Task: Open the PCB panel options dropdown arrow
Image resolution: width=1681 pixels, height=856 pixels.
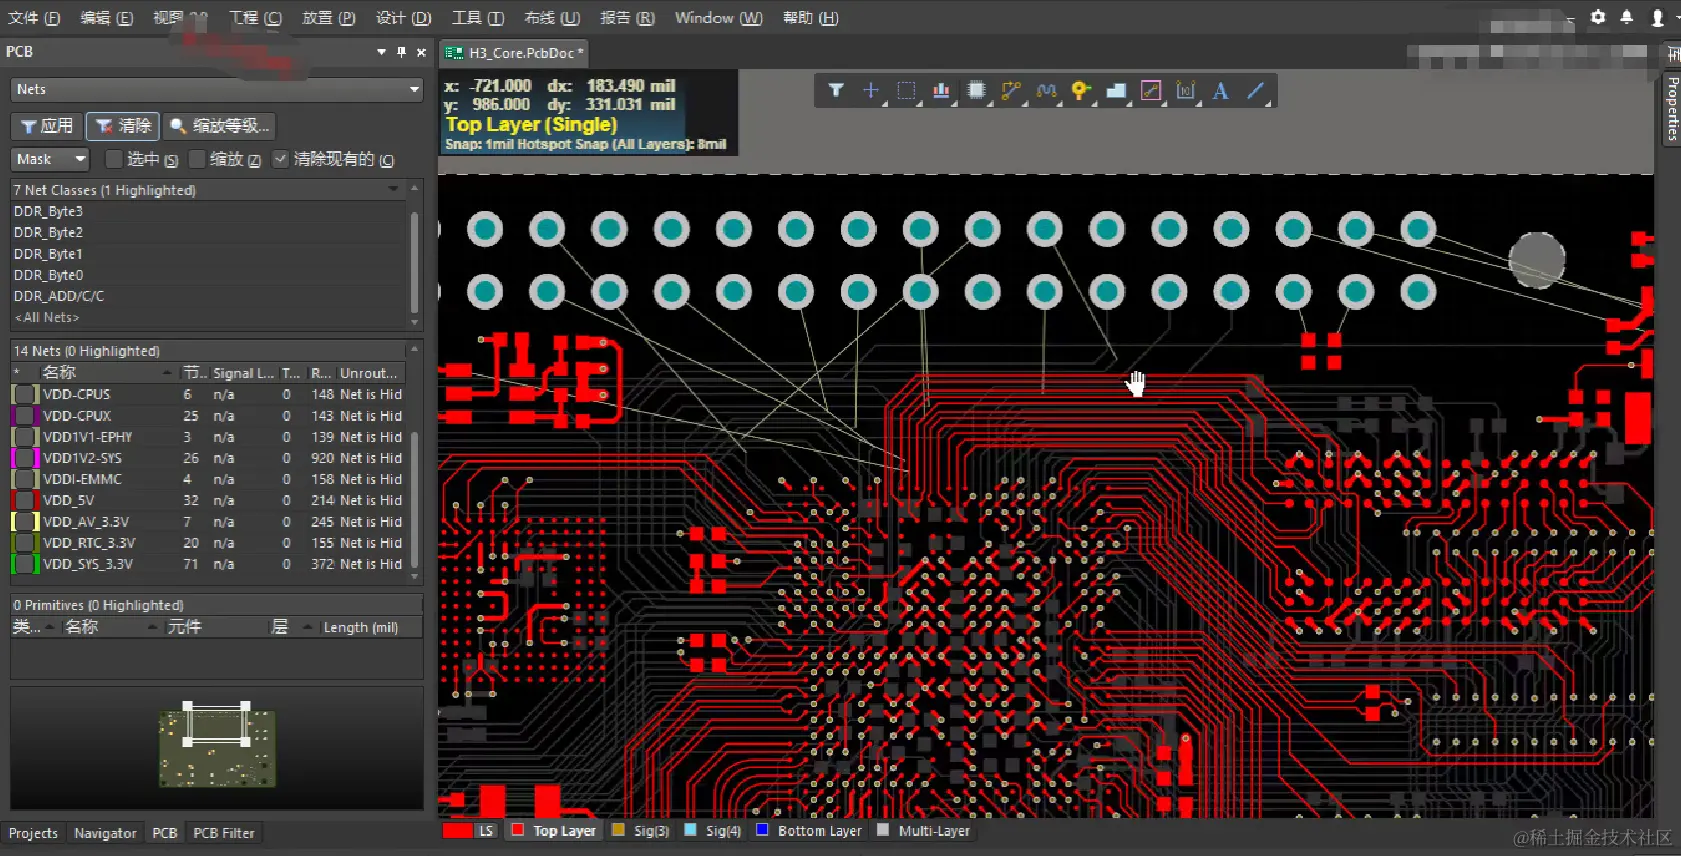Action: pos(381,52)
